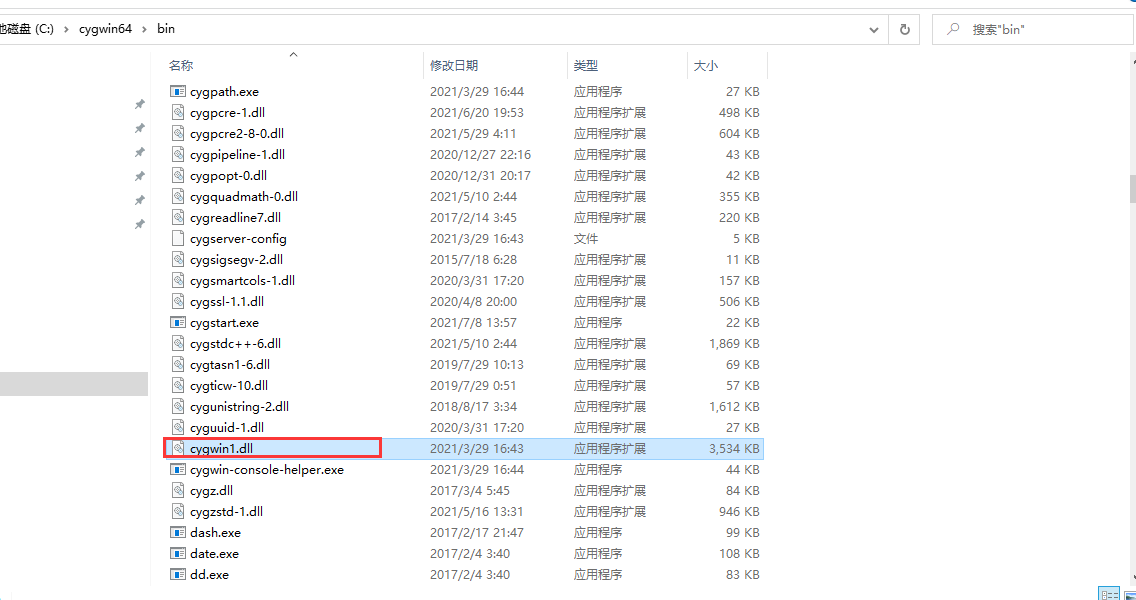Click the 1,869 KB size value
The image size is (1136, 600).
tap(734, 344)
